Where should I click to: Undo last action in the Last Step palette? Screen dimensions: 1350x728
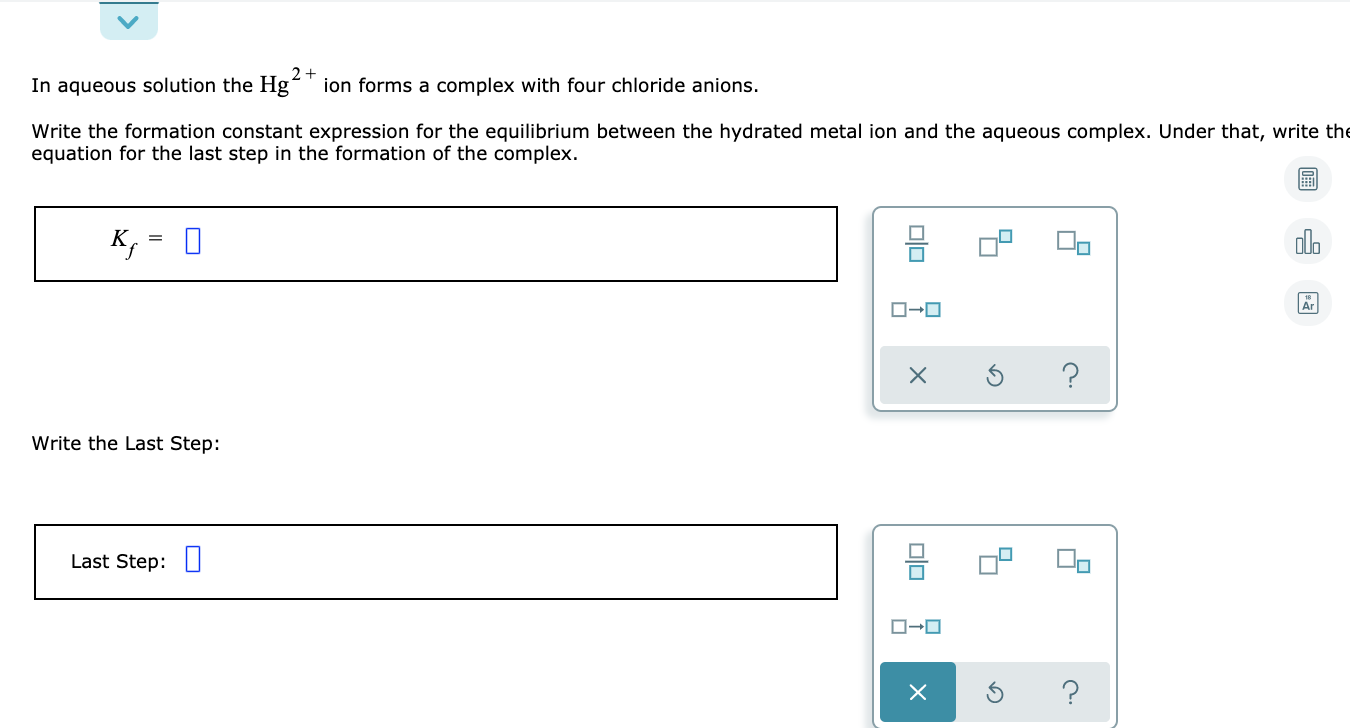pyautogui.click(x=994, y=691)
